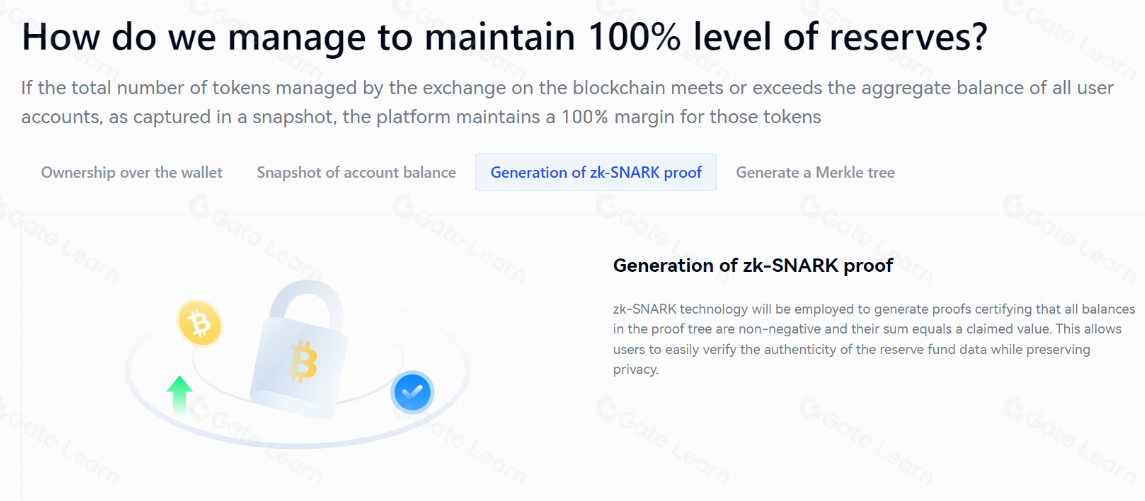Select the Generation of zk-SNARK proof tab
Image resolution: width=1145 pixels, height=501 pixels.
coord(596,172)
